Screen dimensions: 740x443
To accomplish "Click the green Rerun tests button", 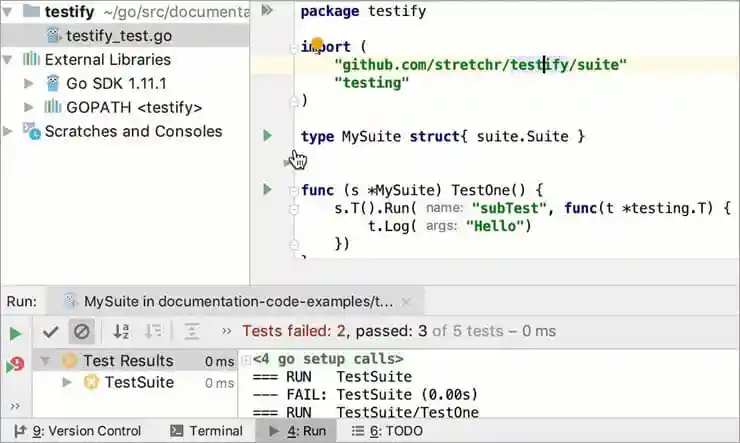I will tap(15, 333).
